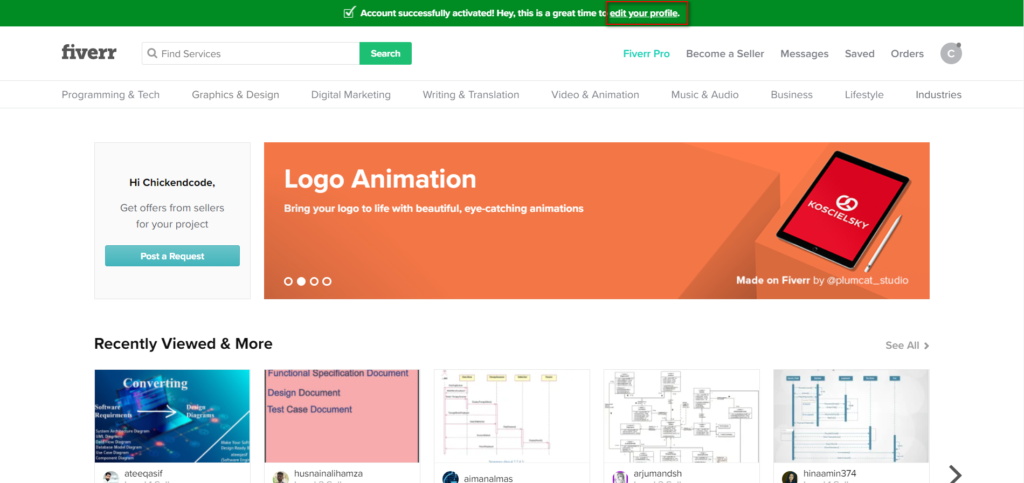Click husnainalihamza seller avatar
This screenshot has width=1024, height=483.
tap(281, 477)
